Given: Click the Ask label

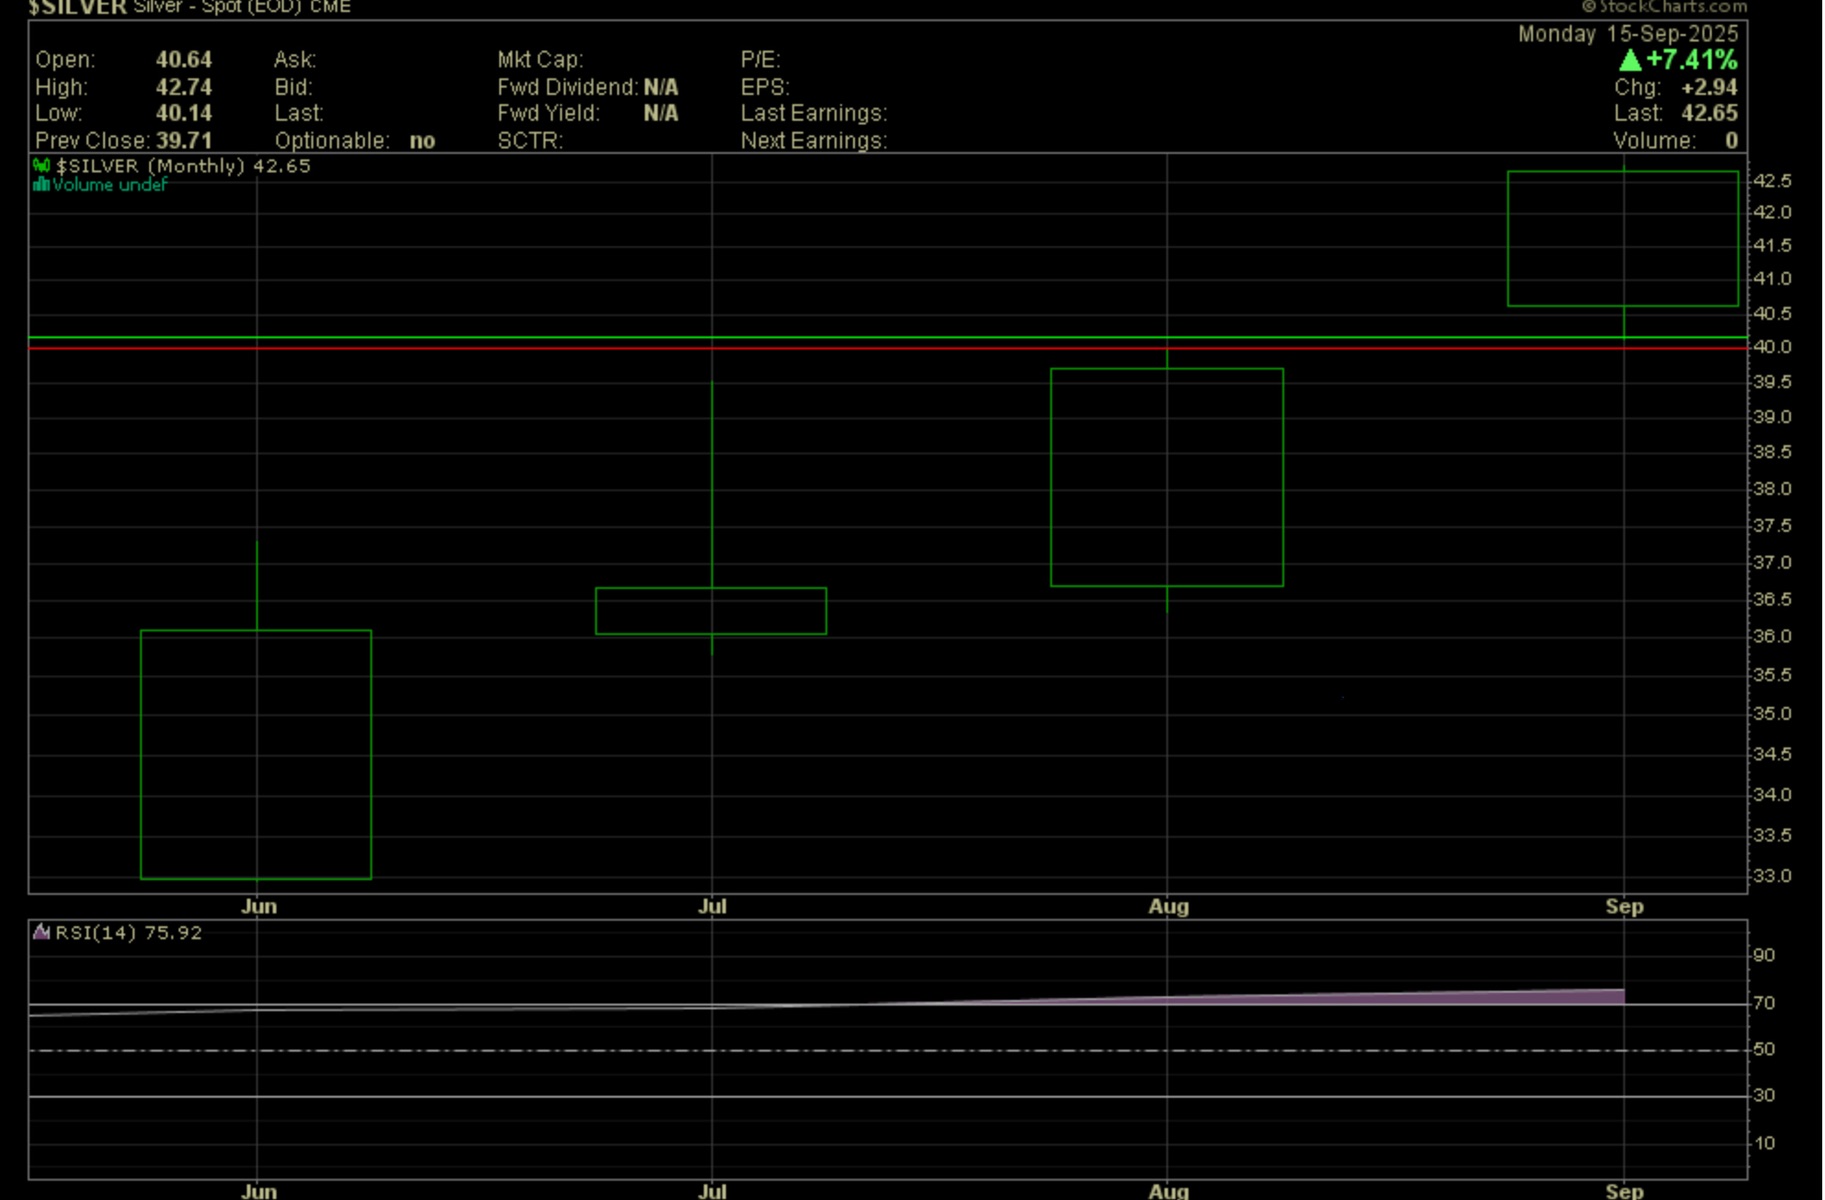Looking at the screenshot, I should pyautogui.click(x=295, y=60).
